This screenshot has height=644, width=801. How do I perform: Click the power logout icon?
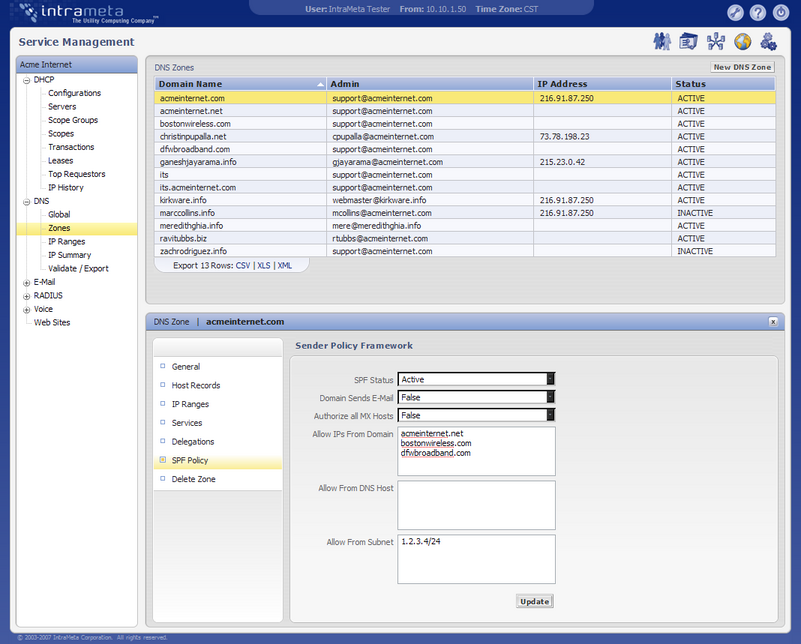[781, 12]
